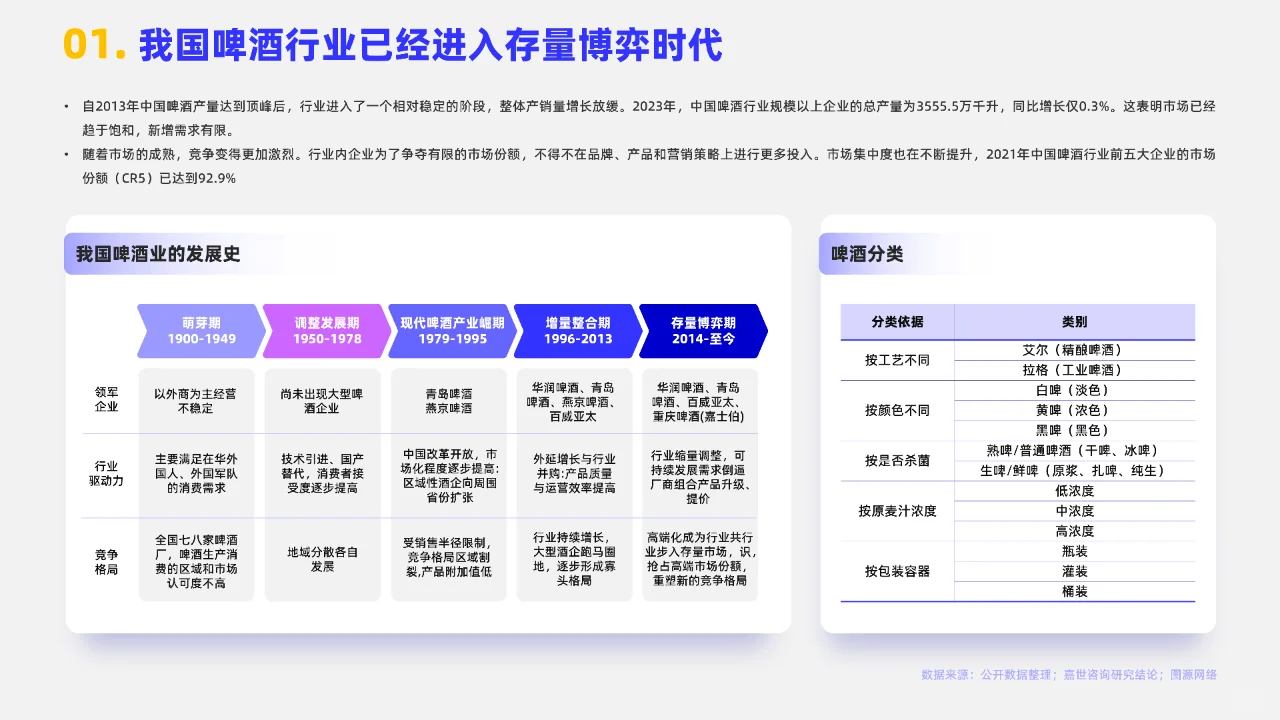The width and height of the screenshot is (1280, 720).
Task: Select the '按工艺不同' table cell
Action: pos(897,360)
